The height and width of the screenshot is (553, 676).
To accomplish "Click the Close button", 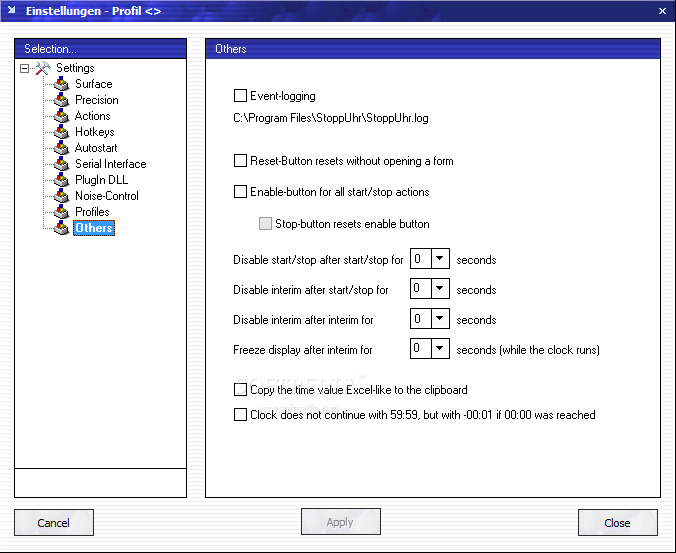I will [618, 522].
